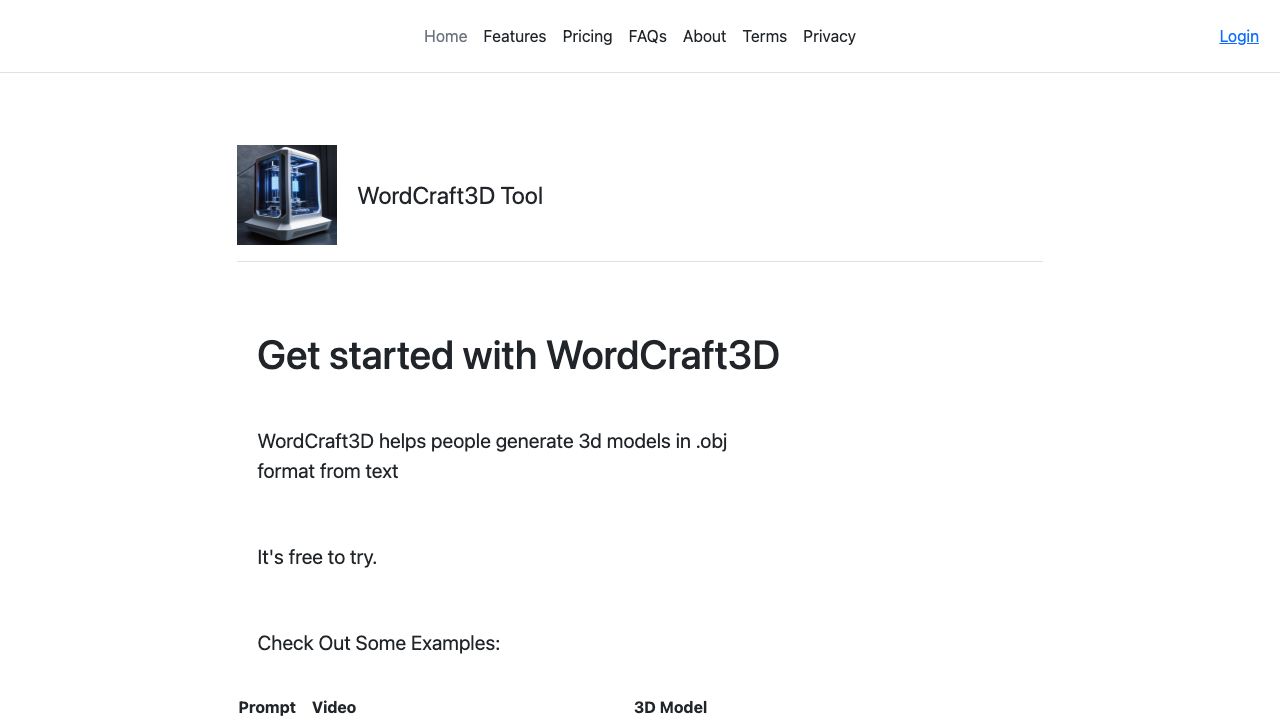Screen dimensions: 1280x720
Task: Click the word '.obj' in the description
Action: tap(711, 441)
